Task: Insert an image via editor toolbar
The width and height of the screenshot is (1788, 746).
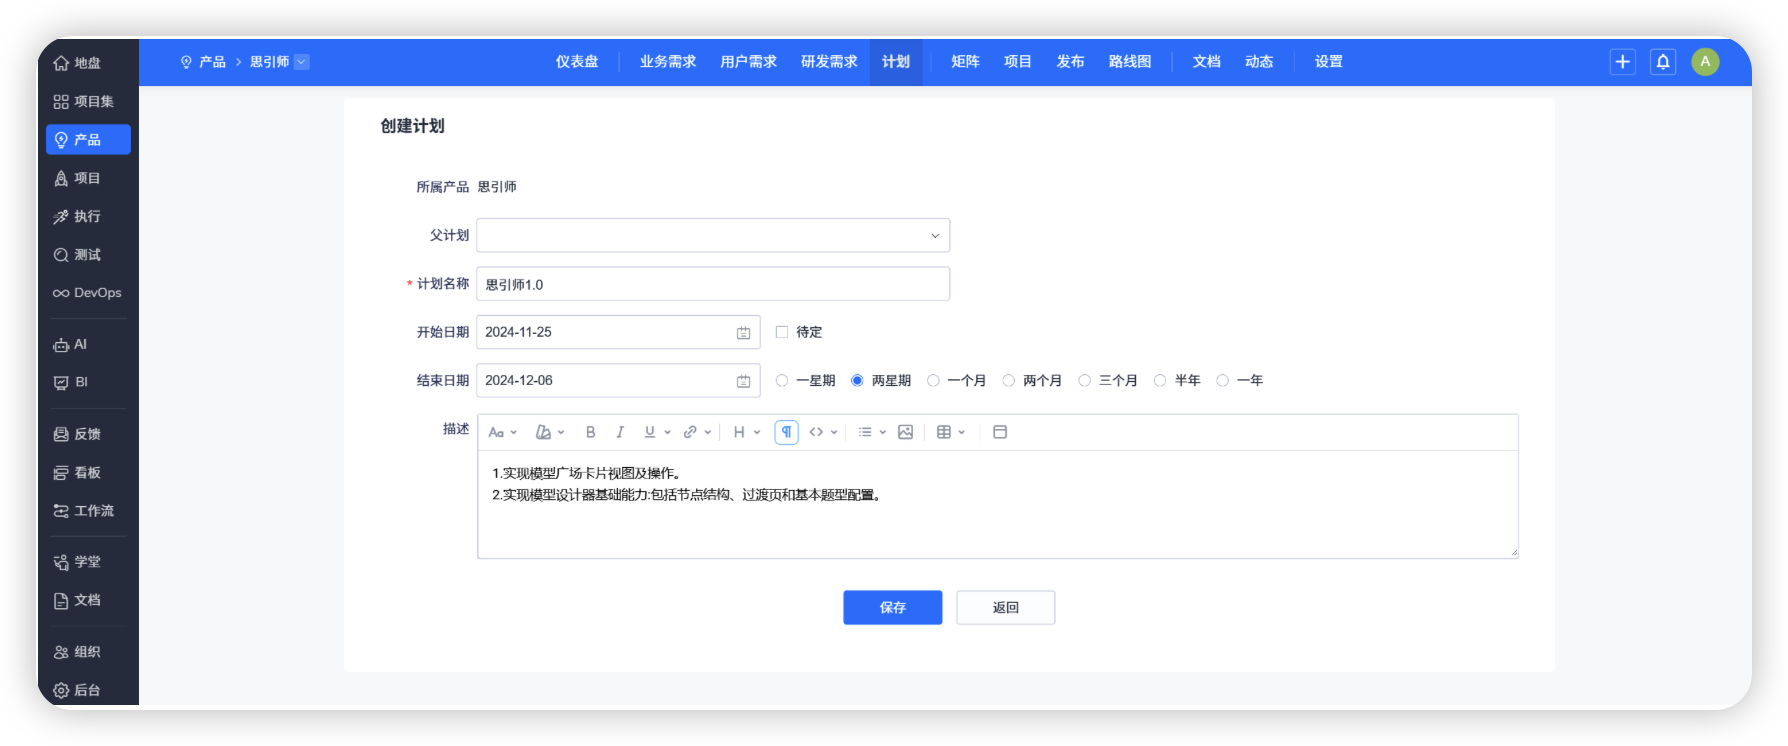Action: coord(905,432)
